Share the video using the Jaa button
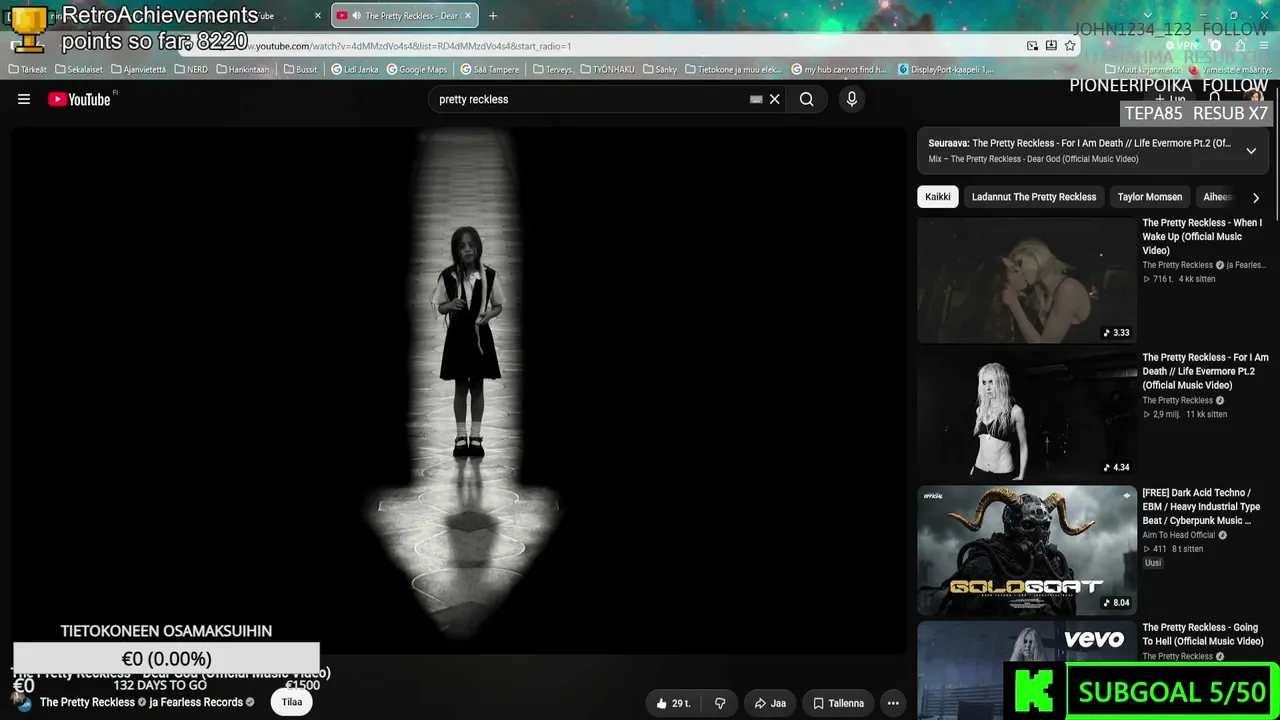This screenshot has width=1280, height=720. pos(770,703)
